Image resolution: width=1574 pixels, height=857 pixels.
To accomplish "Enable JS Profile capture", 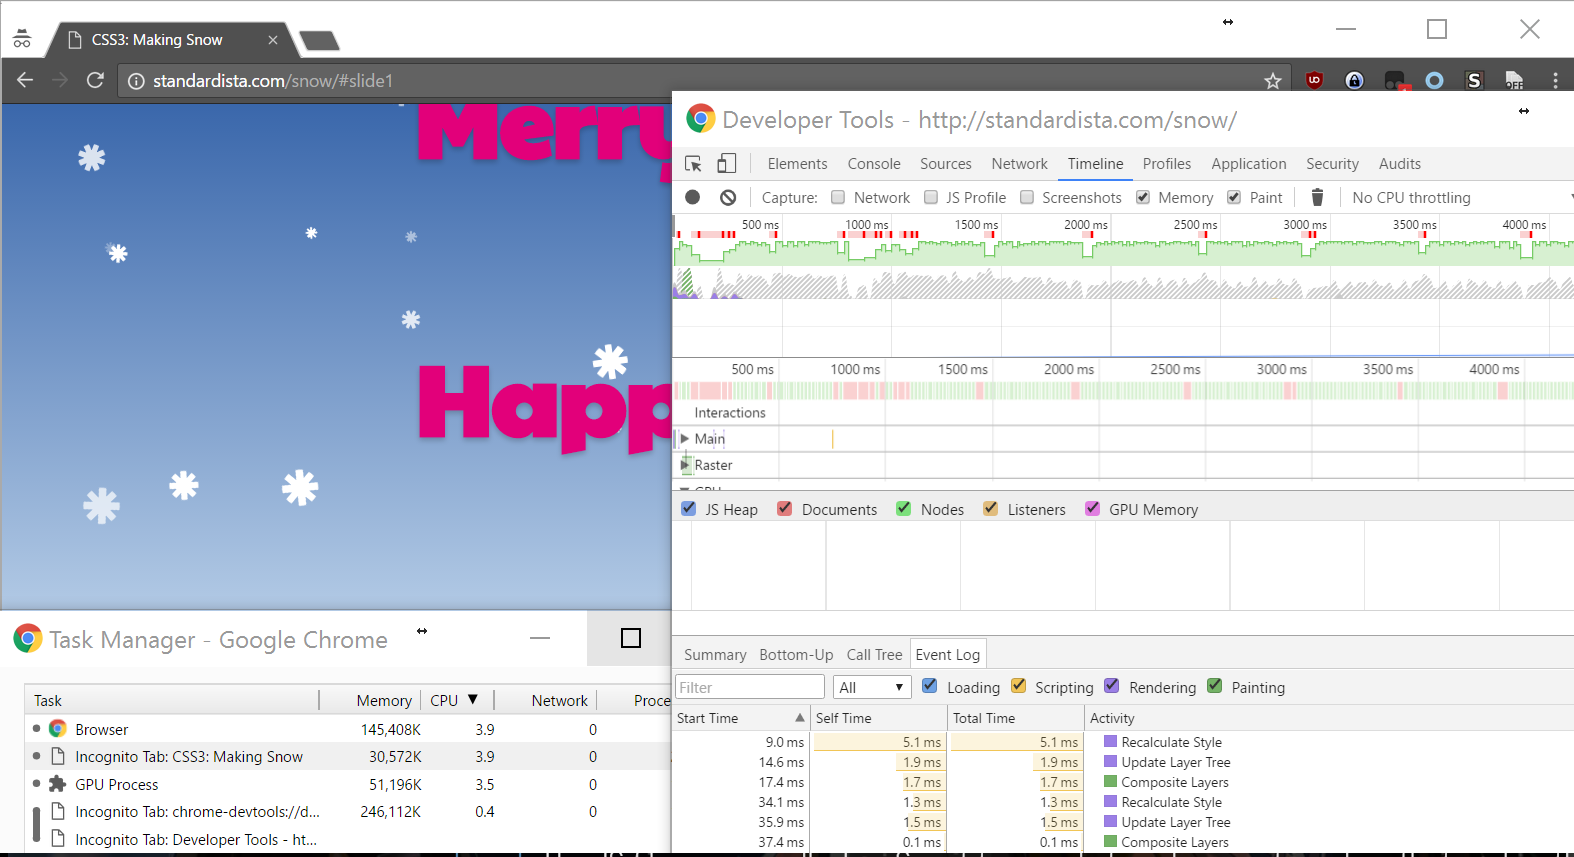I will [x=931, y=197].
